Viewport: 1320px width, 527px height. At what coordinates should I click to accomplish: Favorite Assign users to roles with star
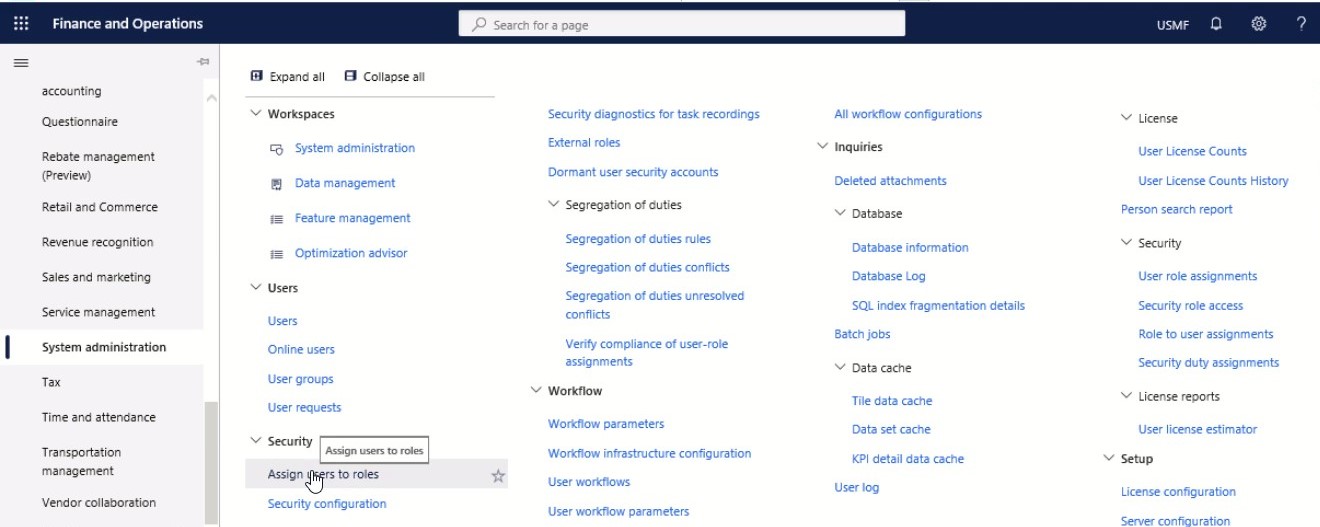(x=498, y=476)
